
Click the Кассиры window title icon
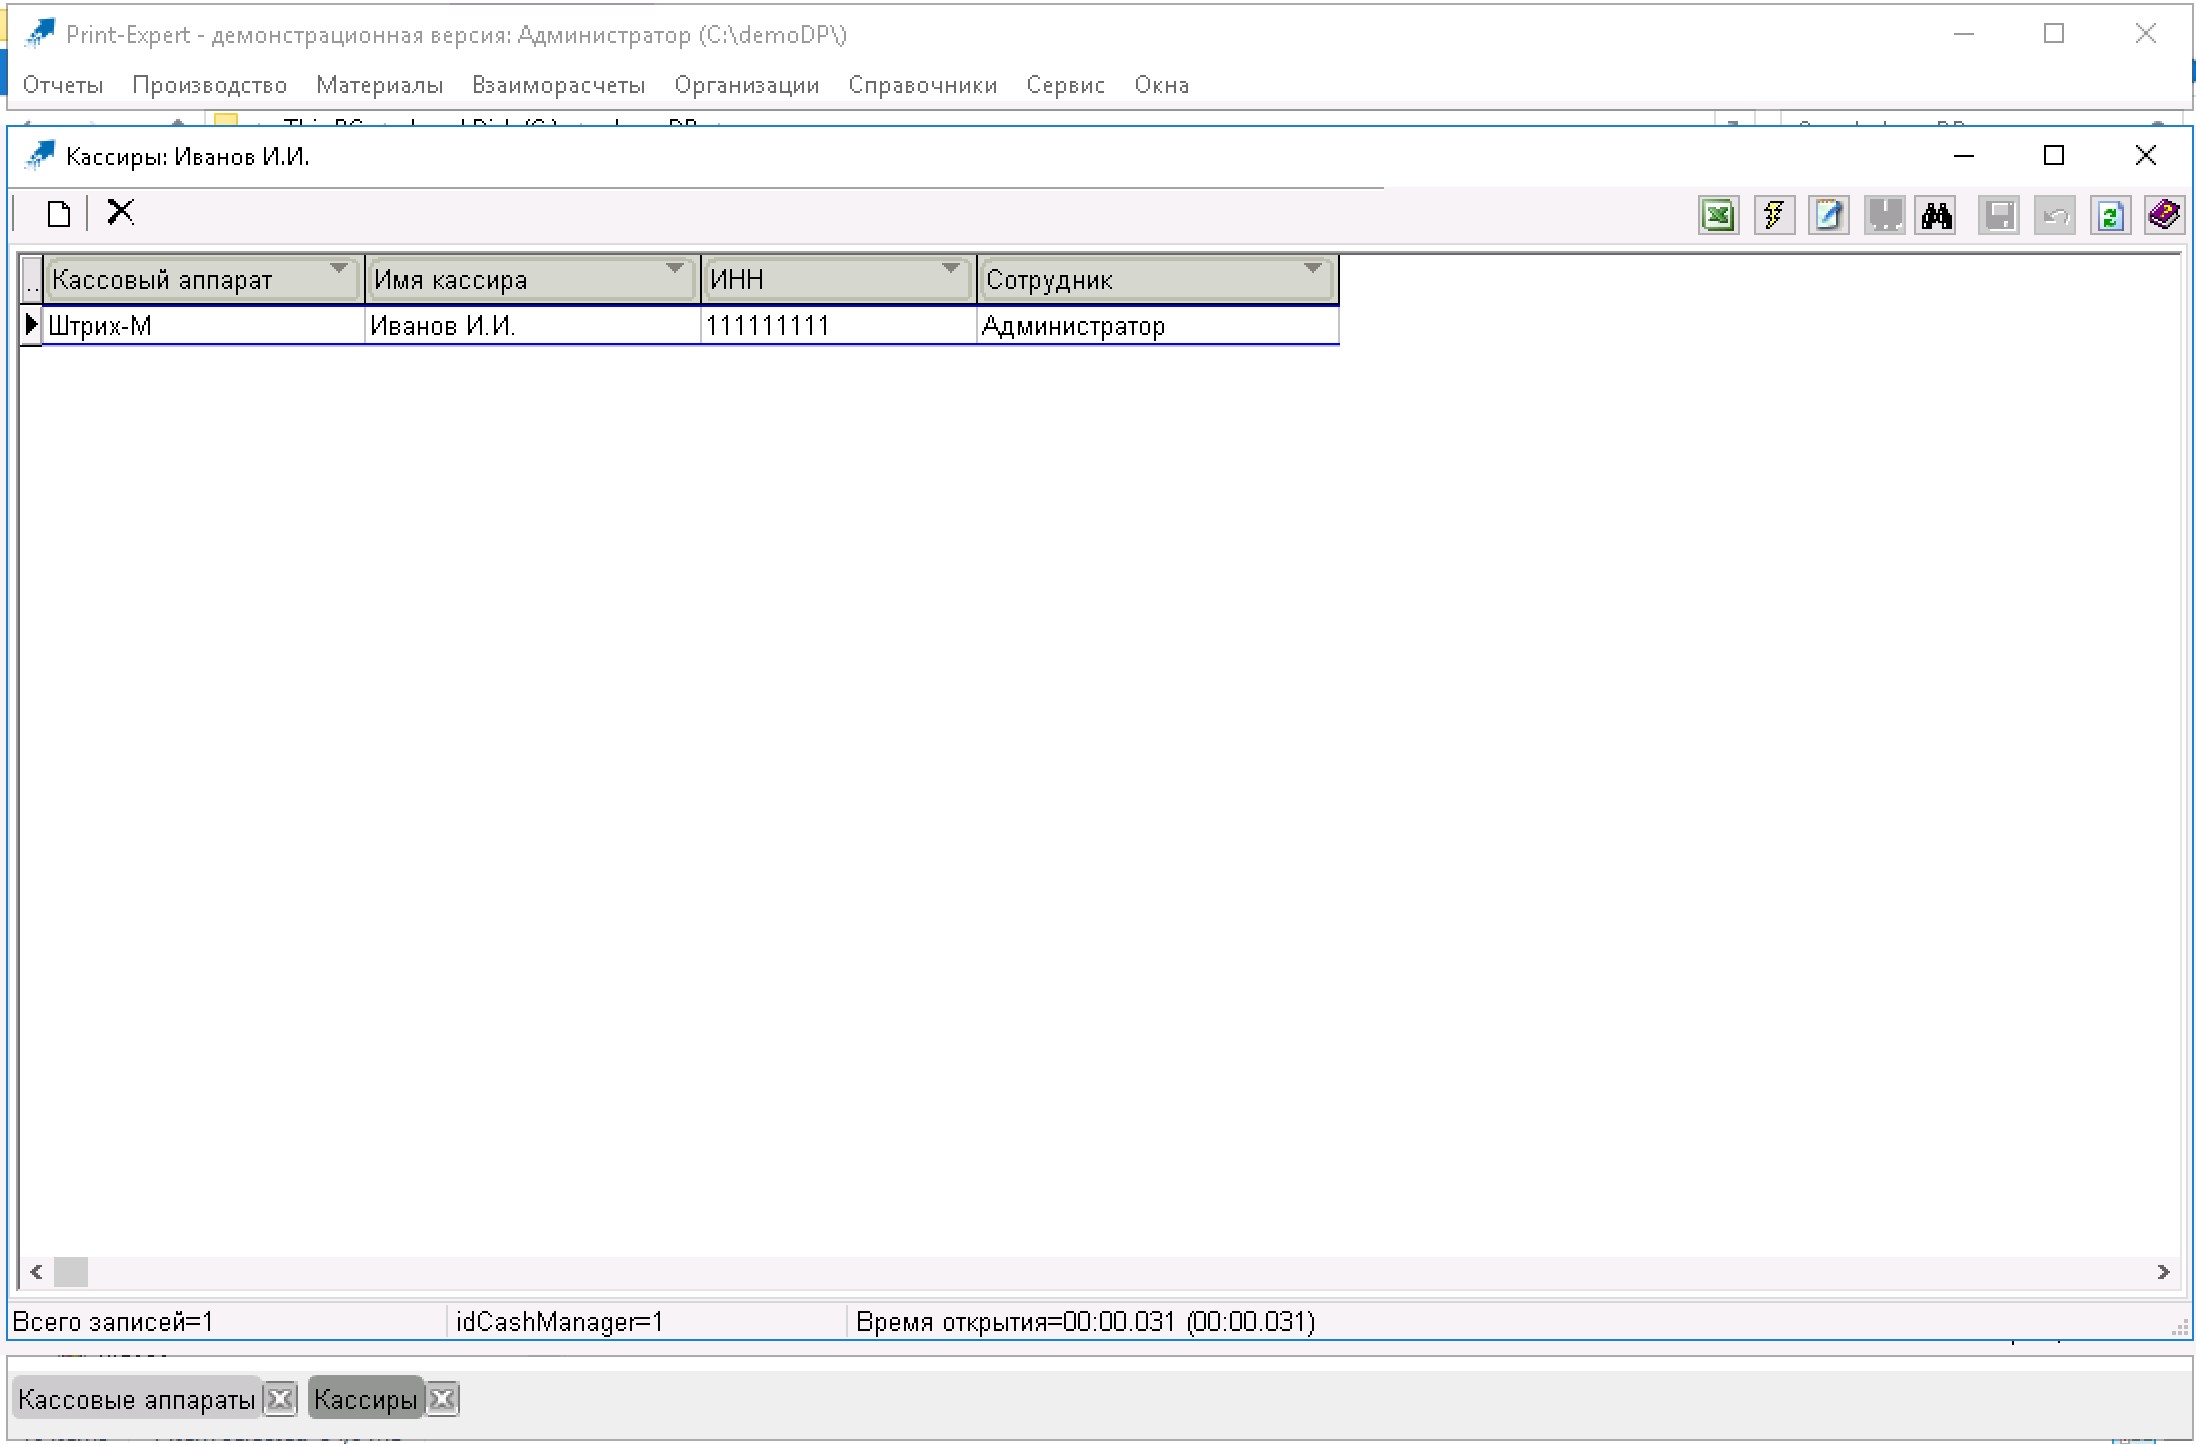(39, 156)
